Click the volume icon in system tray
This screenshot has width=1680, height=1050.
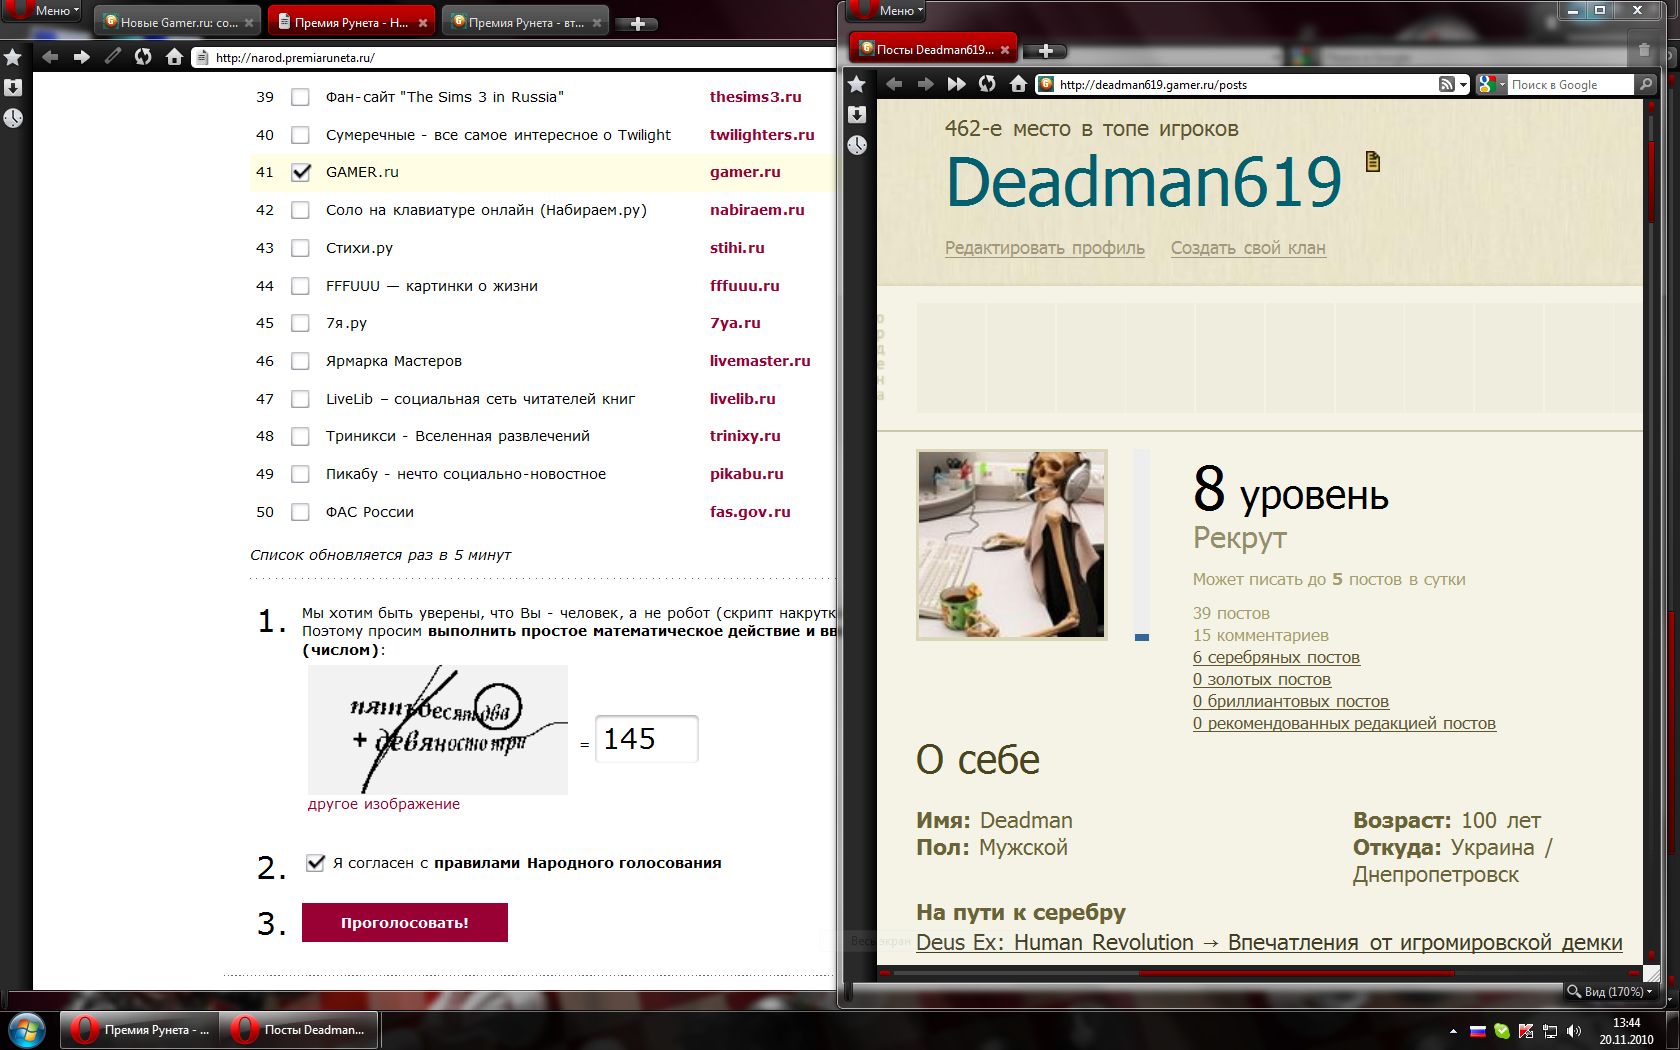(x=1574, y=1031)
